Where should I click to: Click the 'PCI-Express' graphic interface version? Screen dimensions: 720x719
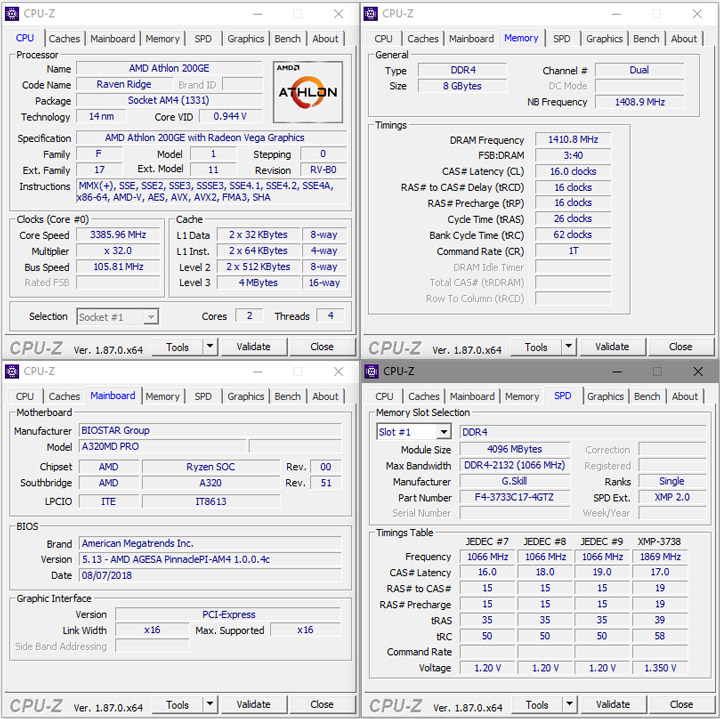pyautogui.click(x=228, y=615)
